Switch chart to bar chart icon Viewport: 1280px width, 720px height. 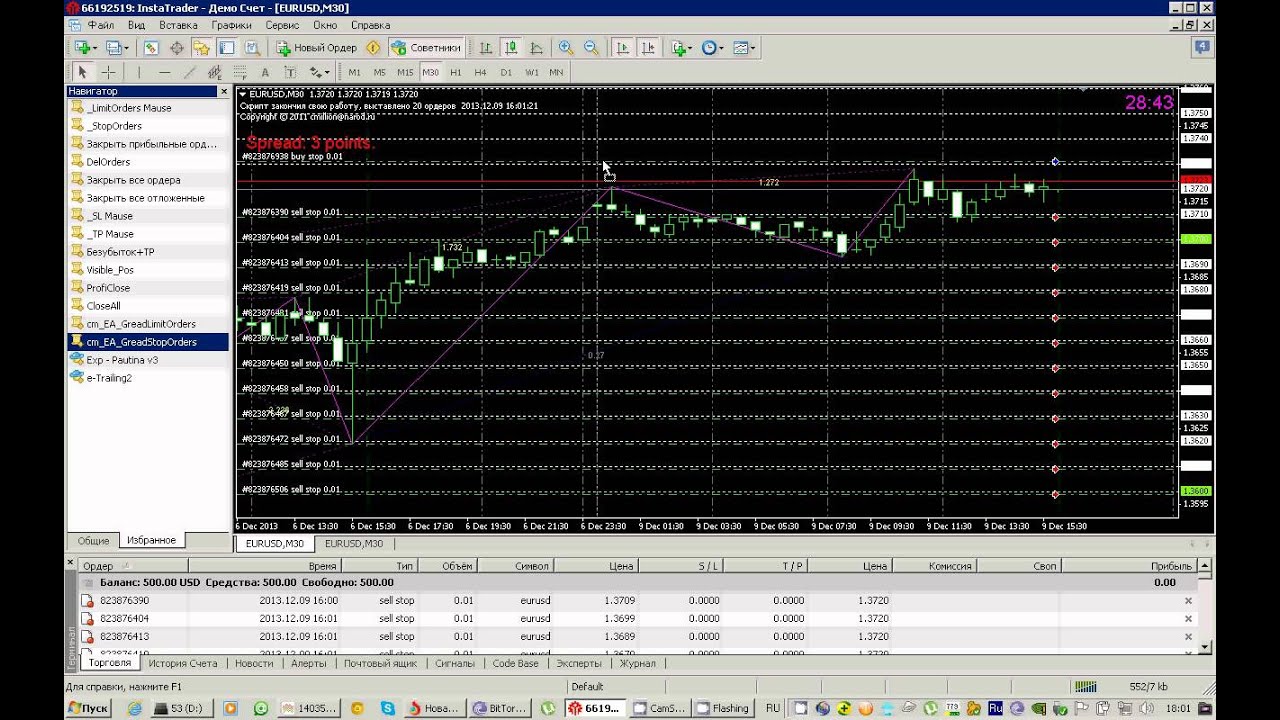pyautogui.click(x=486, y=47)
